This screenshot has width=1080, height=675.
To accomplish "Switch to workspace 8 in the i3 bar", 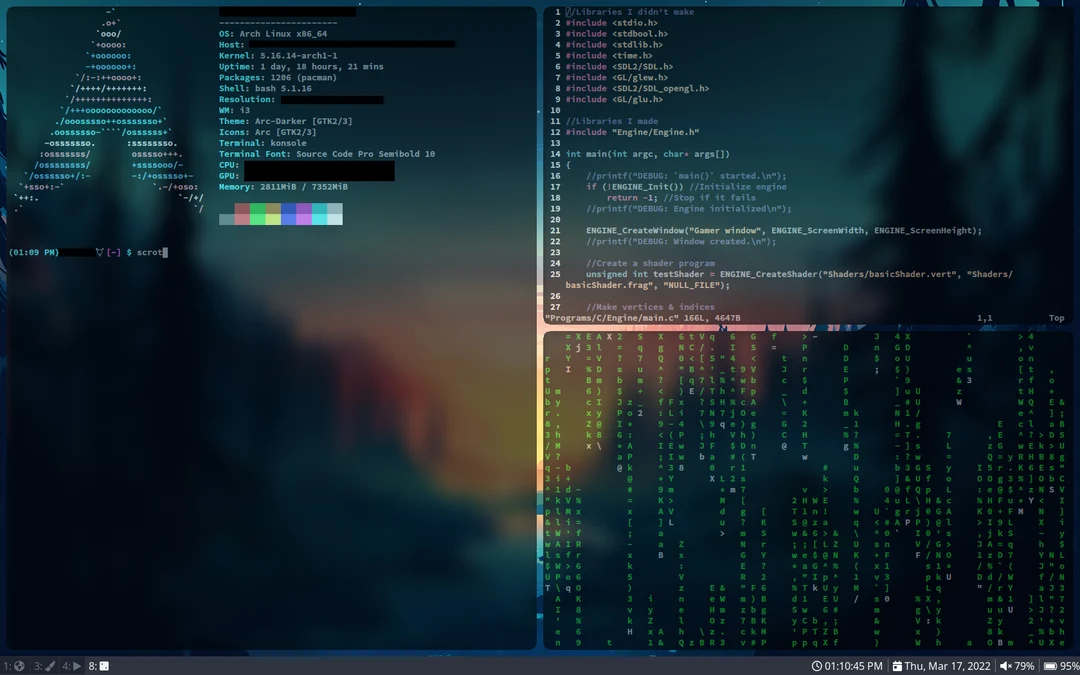I will pyautogui.click(x=96, y=665).
